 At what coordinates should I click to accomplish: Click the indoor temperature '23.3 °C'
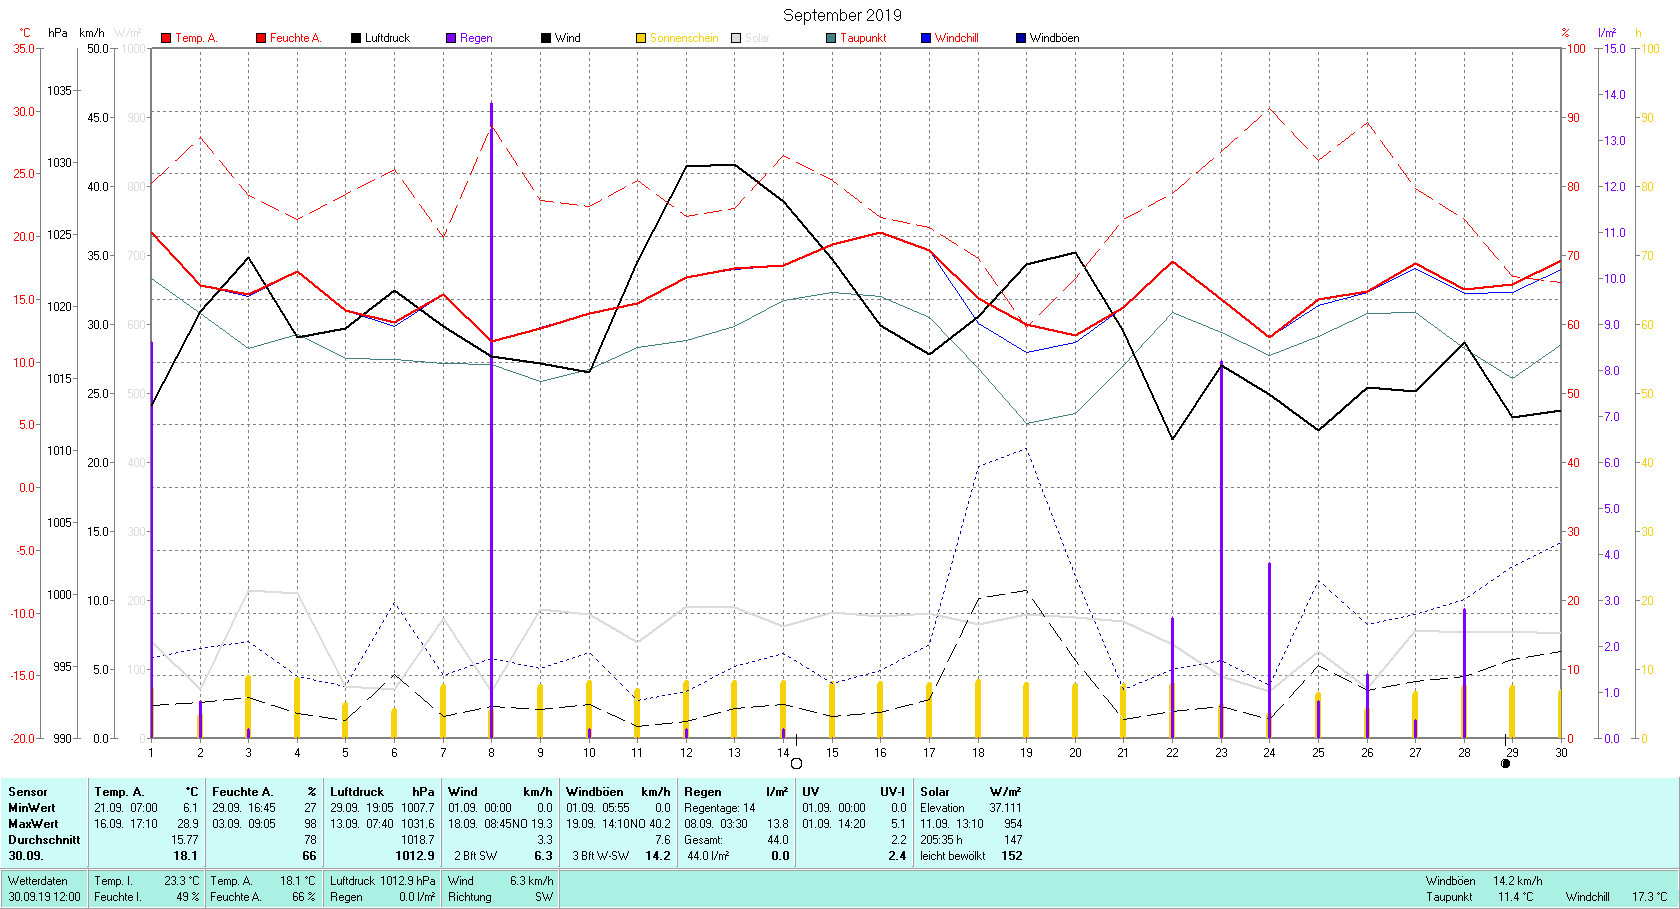(x=182, y=881)
